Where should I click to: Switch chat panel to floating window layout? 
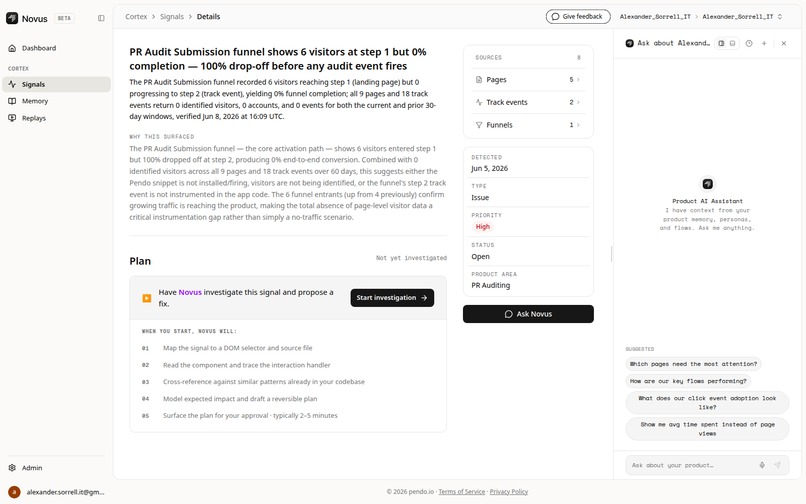(x=732, y=44)
